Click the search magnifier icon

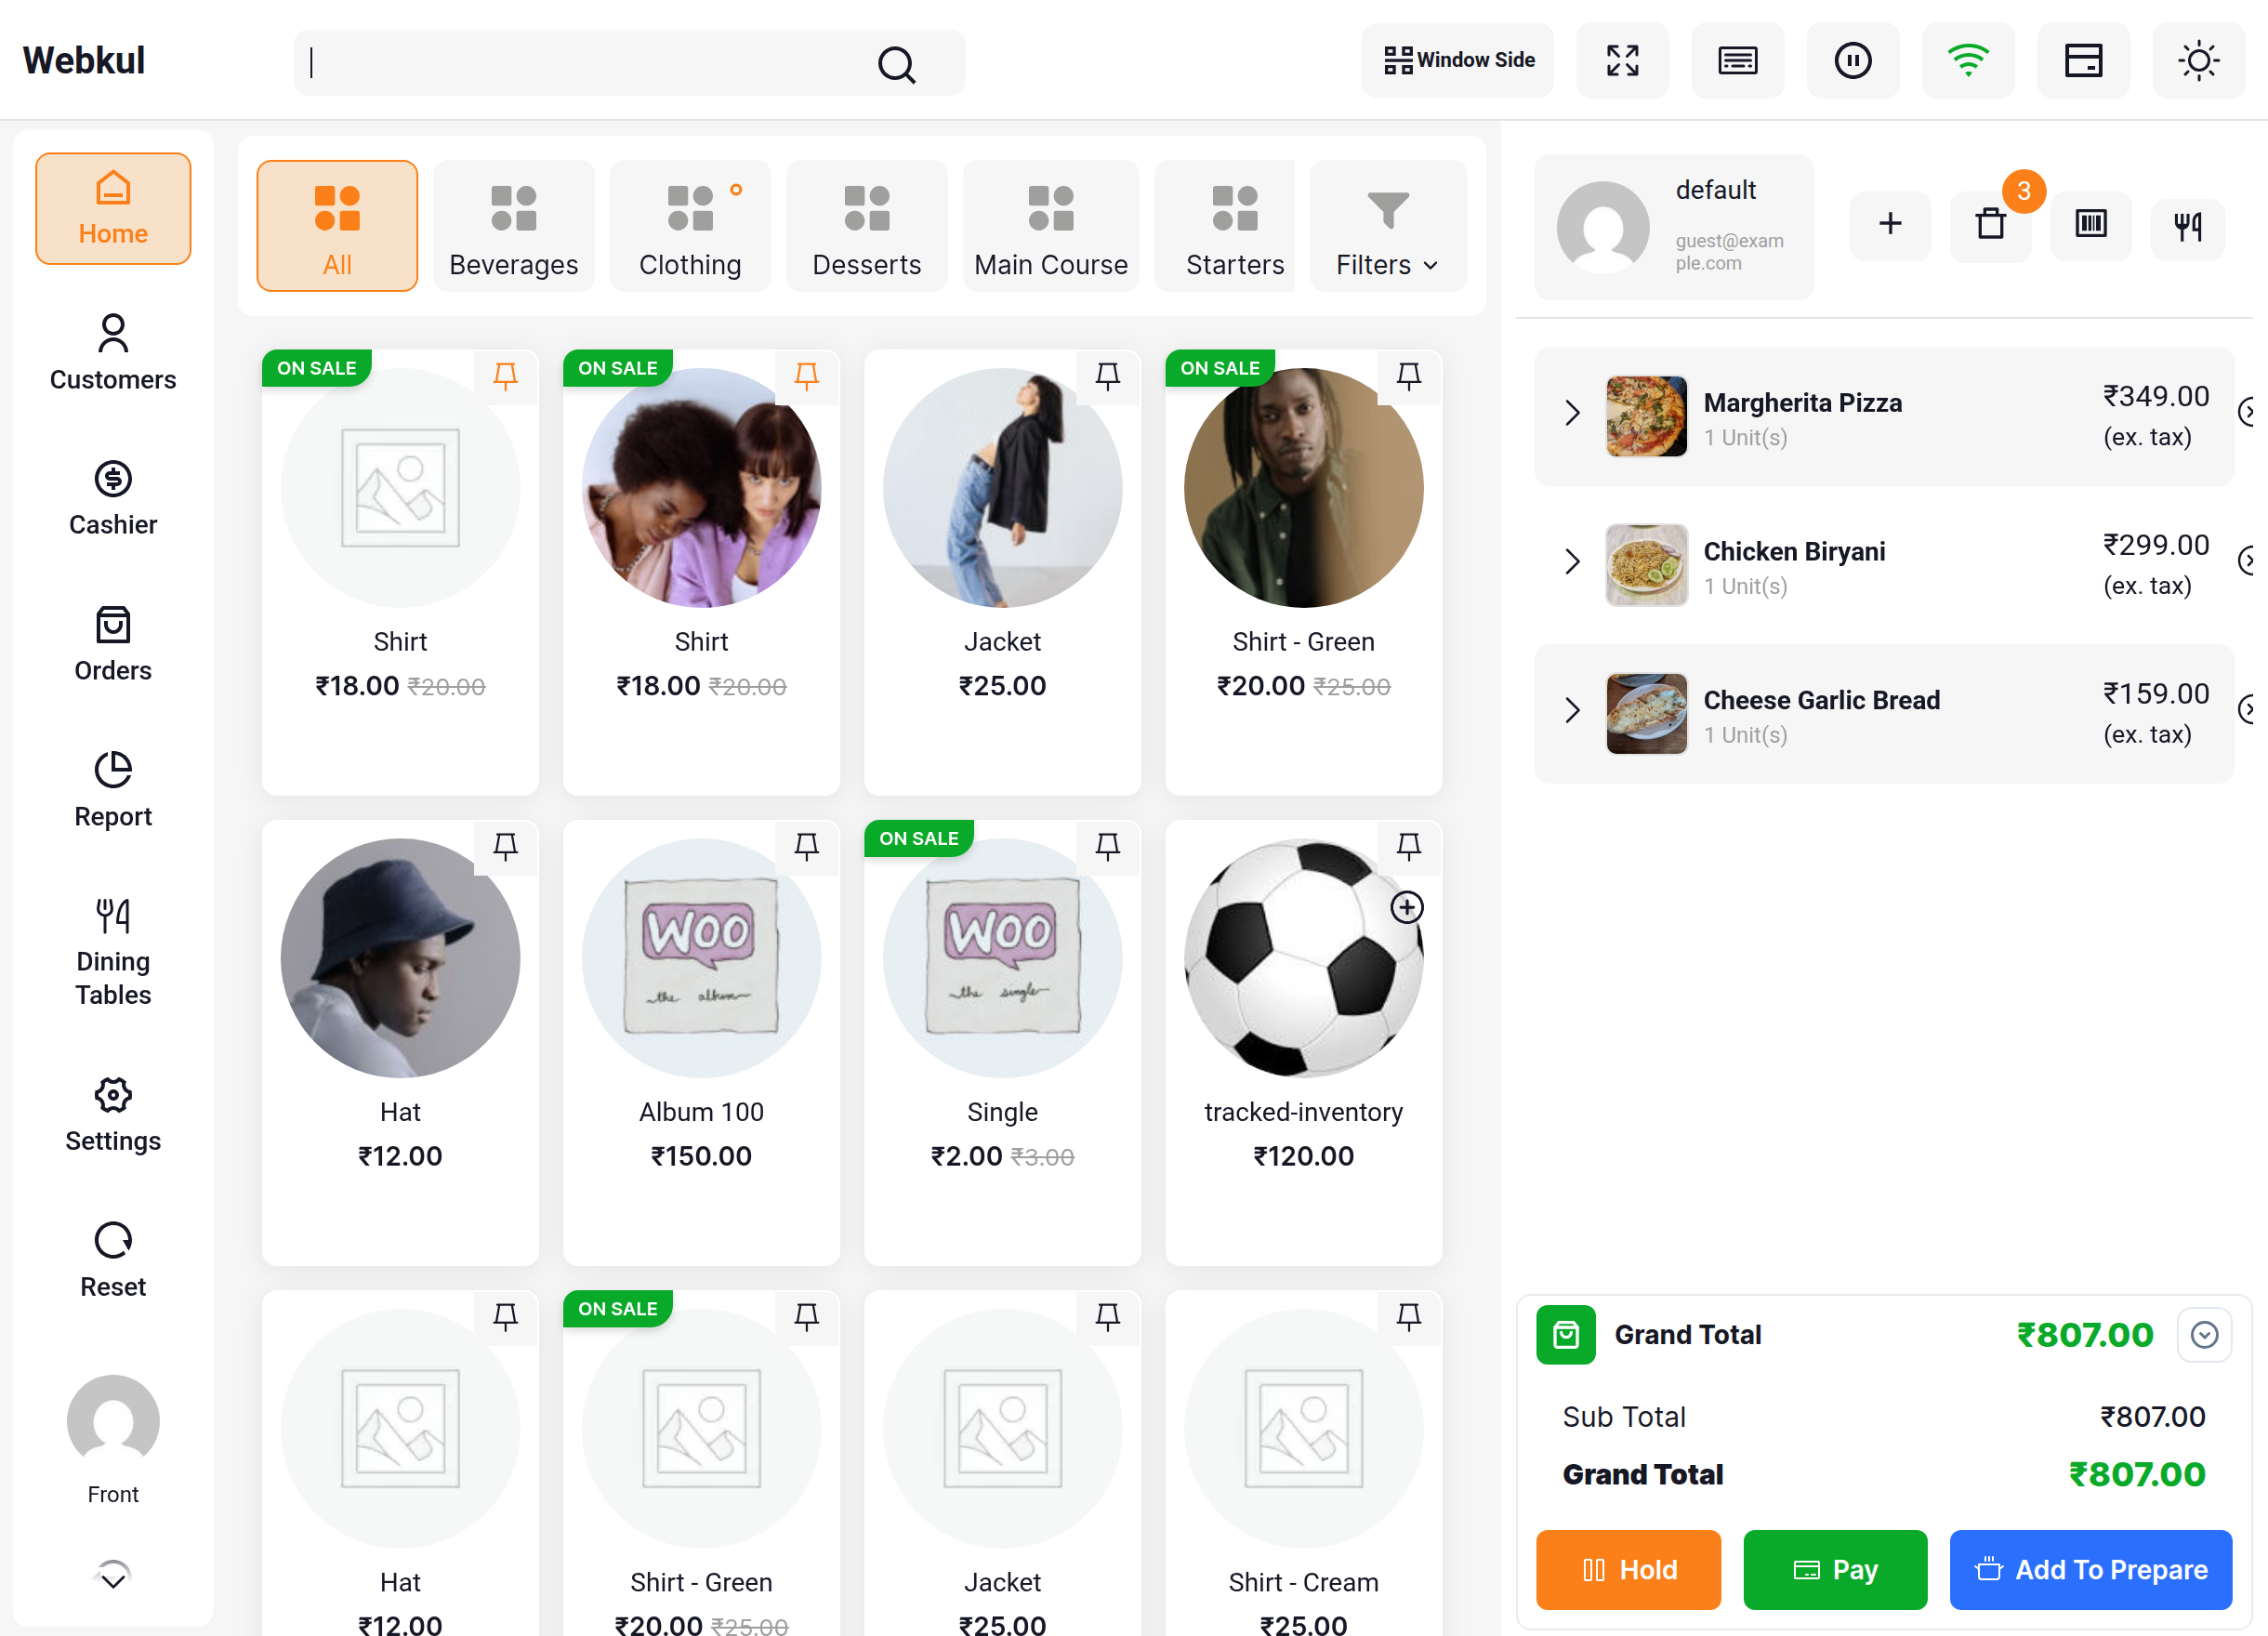pos(896,64)
